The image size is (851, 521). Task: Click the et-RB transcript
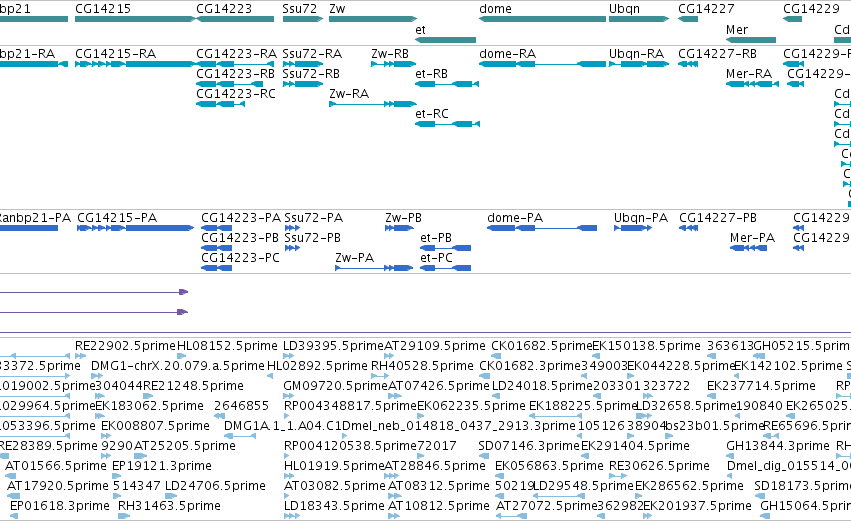447,84
